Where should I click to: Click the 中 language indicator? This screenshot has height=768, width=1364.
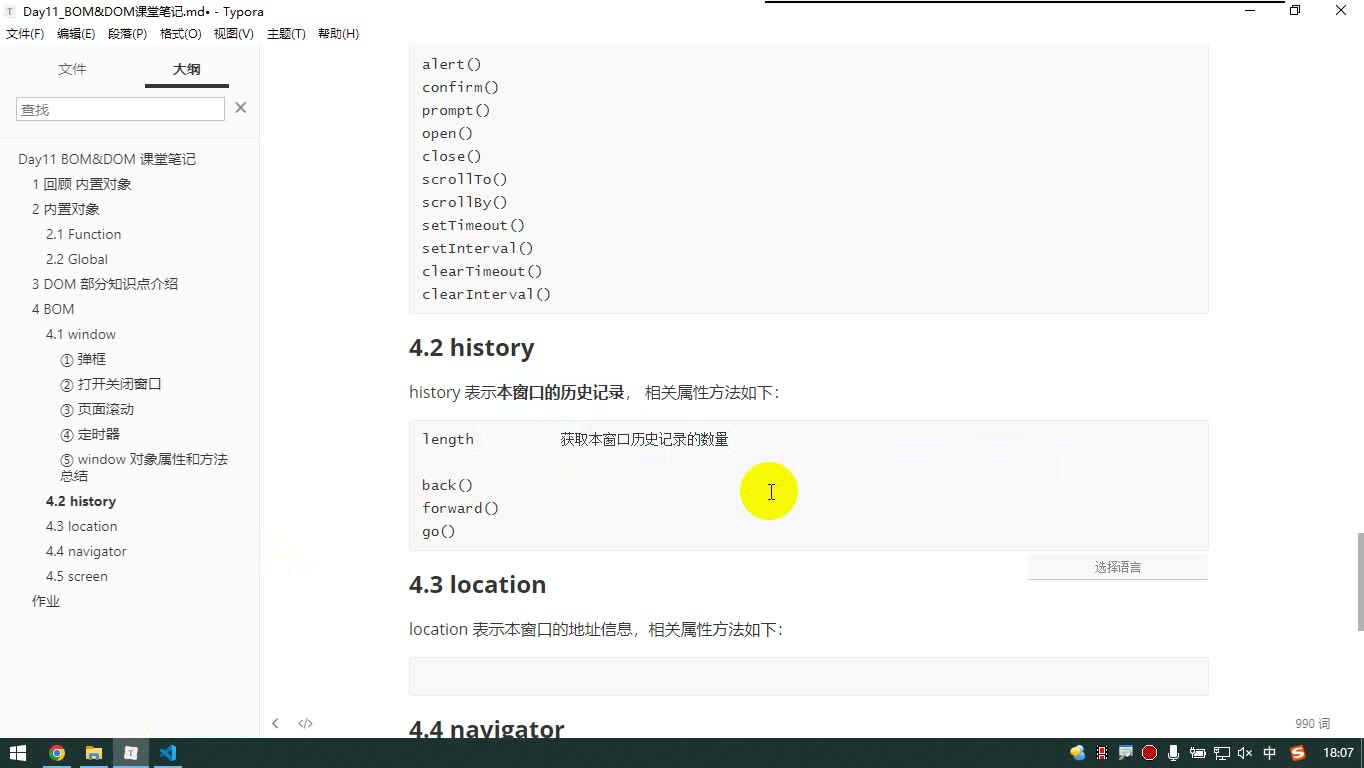(1270, 753)
